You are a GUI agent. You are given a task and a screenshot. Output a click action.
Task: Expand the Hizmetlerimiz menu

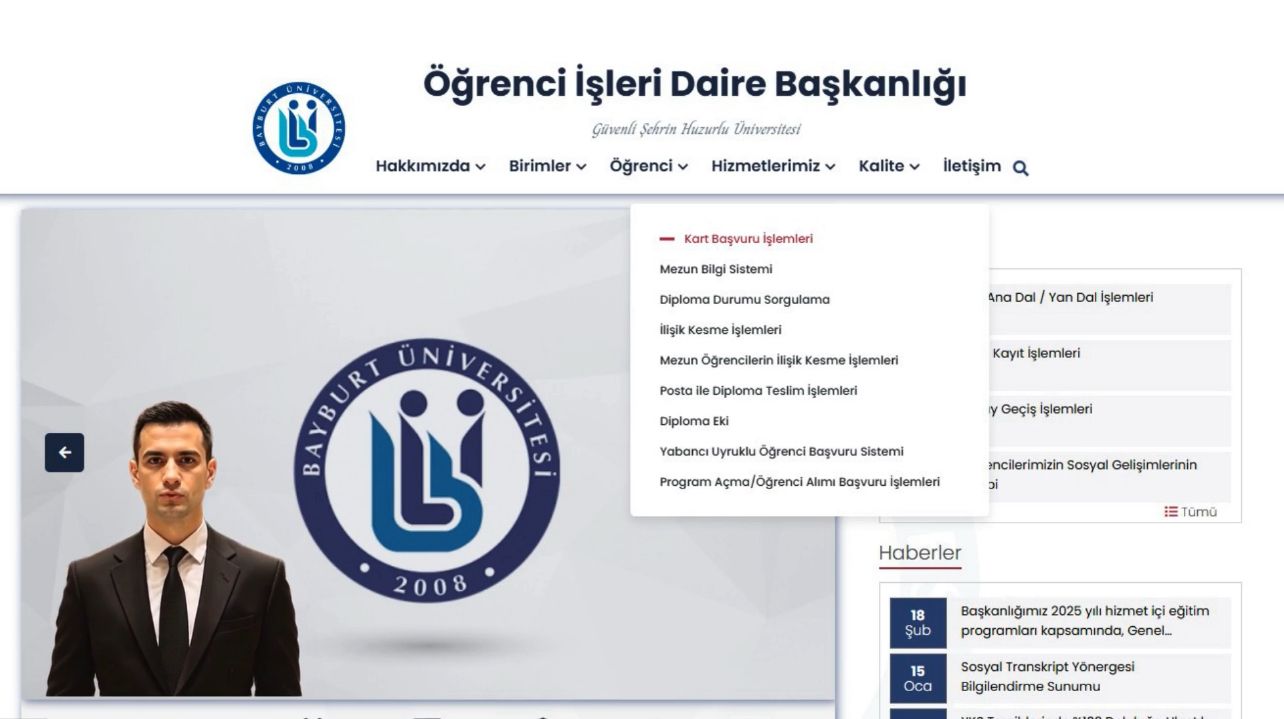(x=773, y=166)
